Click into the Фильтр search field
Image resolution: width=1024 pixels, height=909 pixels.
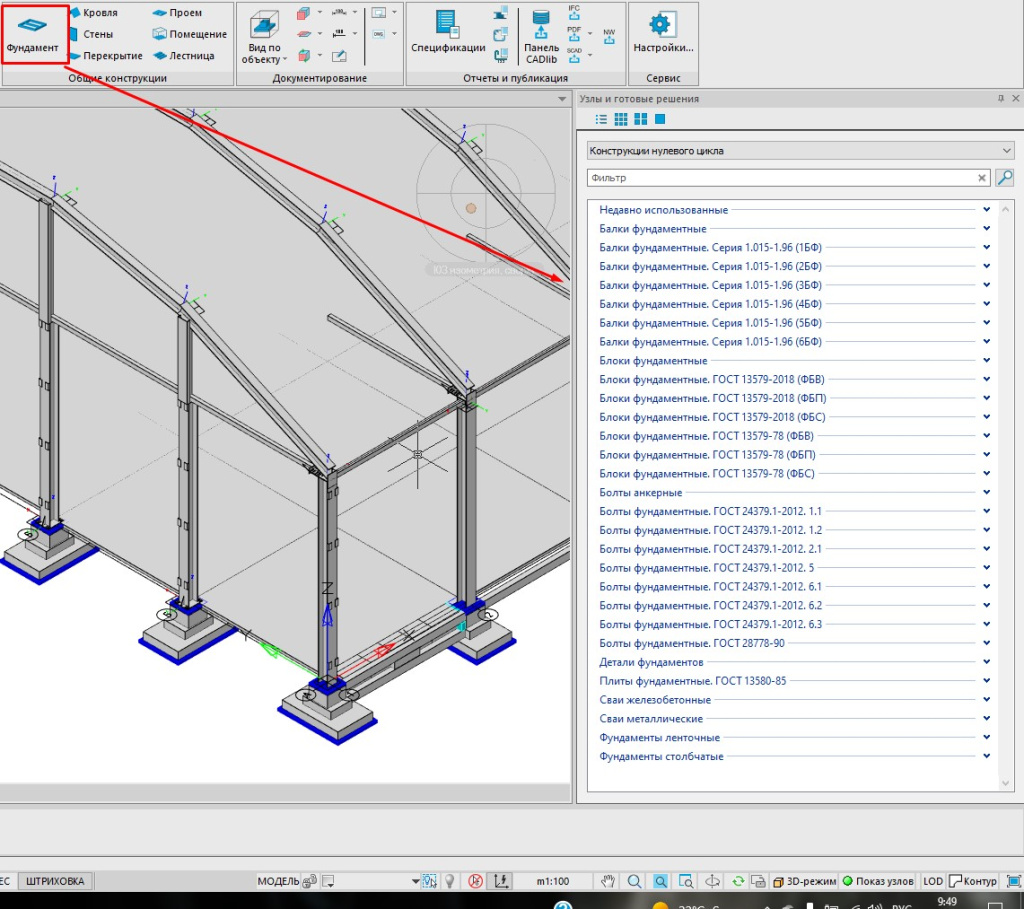pos(780,178)
